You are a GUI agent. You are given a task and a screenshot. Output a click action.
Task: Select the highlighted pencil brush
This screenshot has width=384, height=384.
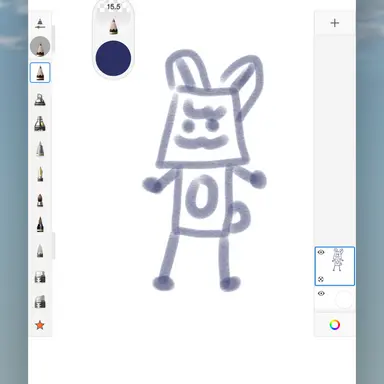(x=40, y=73)
